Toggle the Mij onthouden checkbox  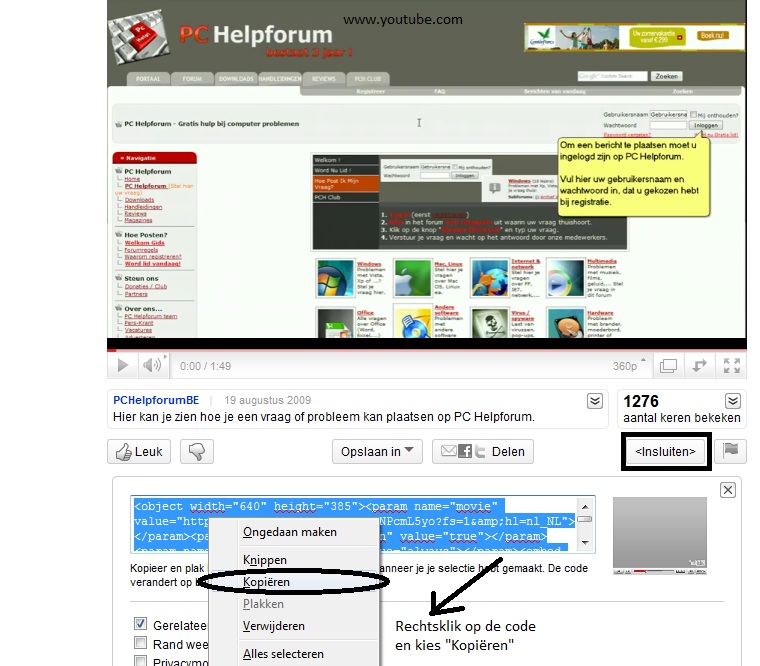pyautogui.click(x=694, y=114)
